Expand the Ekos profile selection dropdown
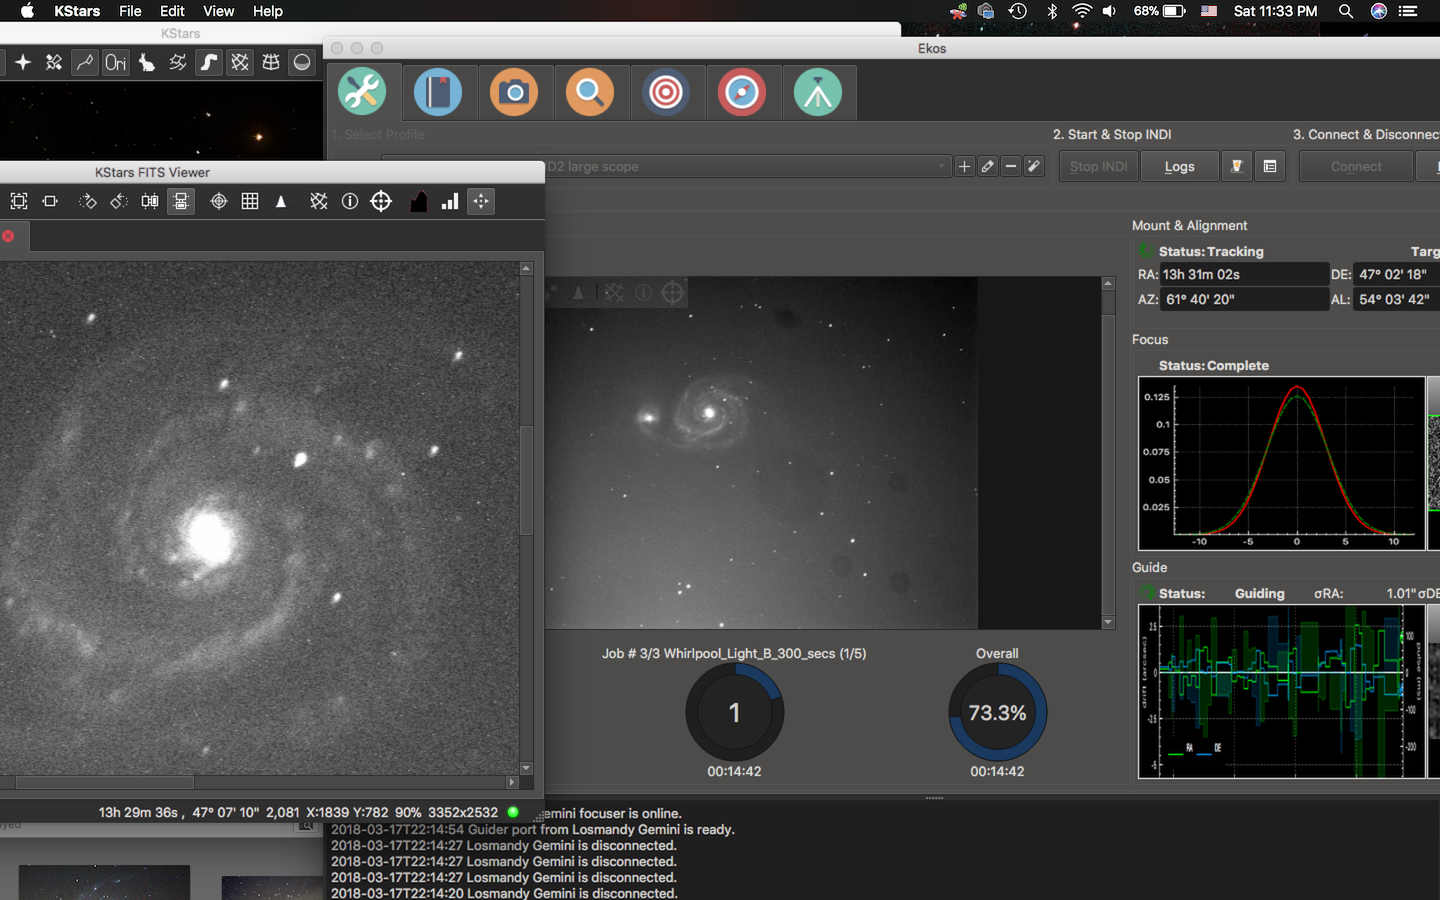 coord(747,166)
